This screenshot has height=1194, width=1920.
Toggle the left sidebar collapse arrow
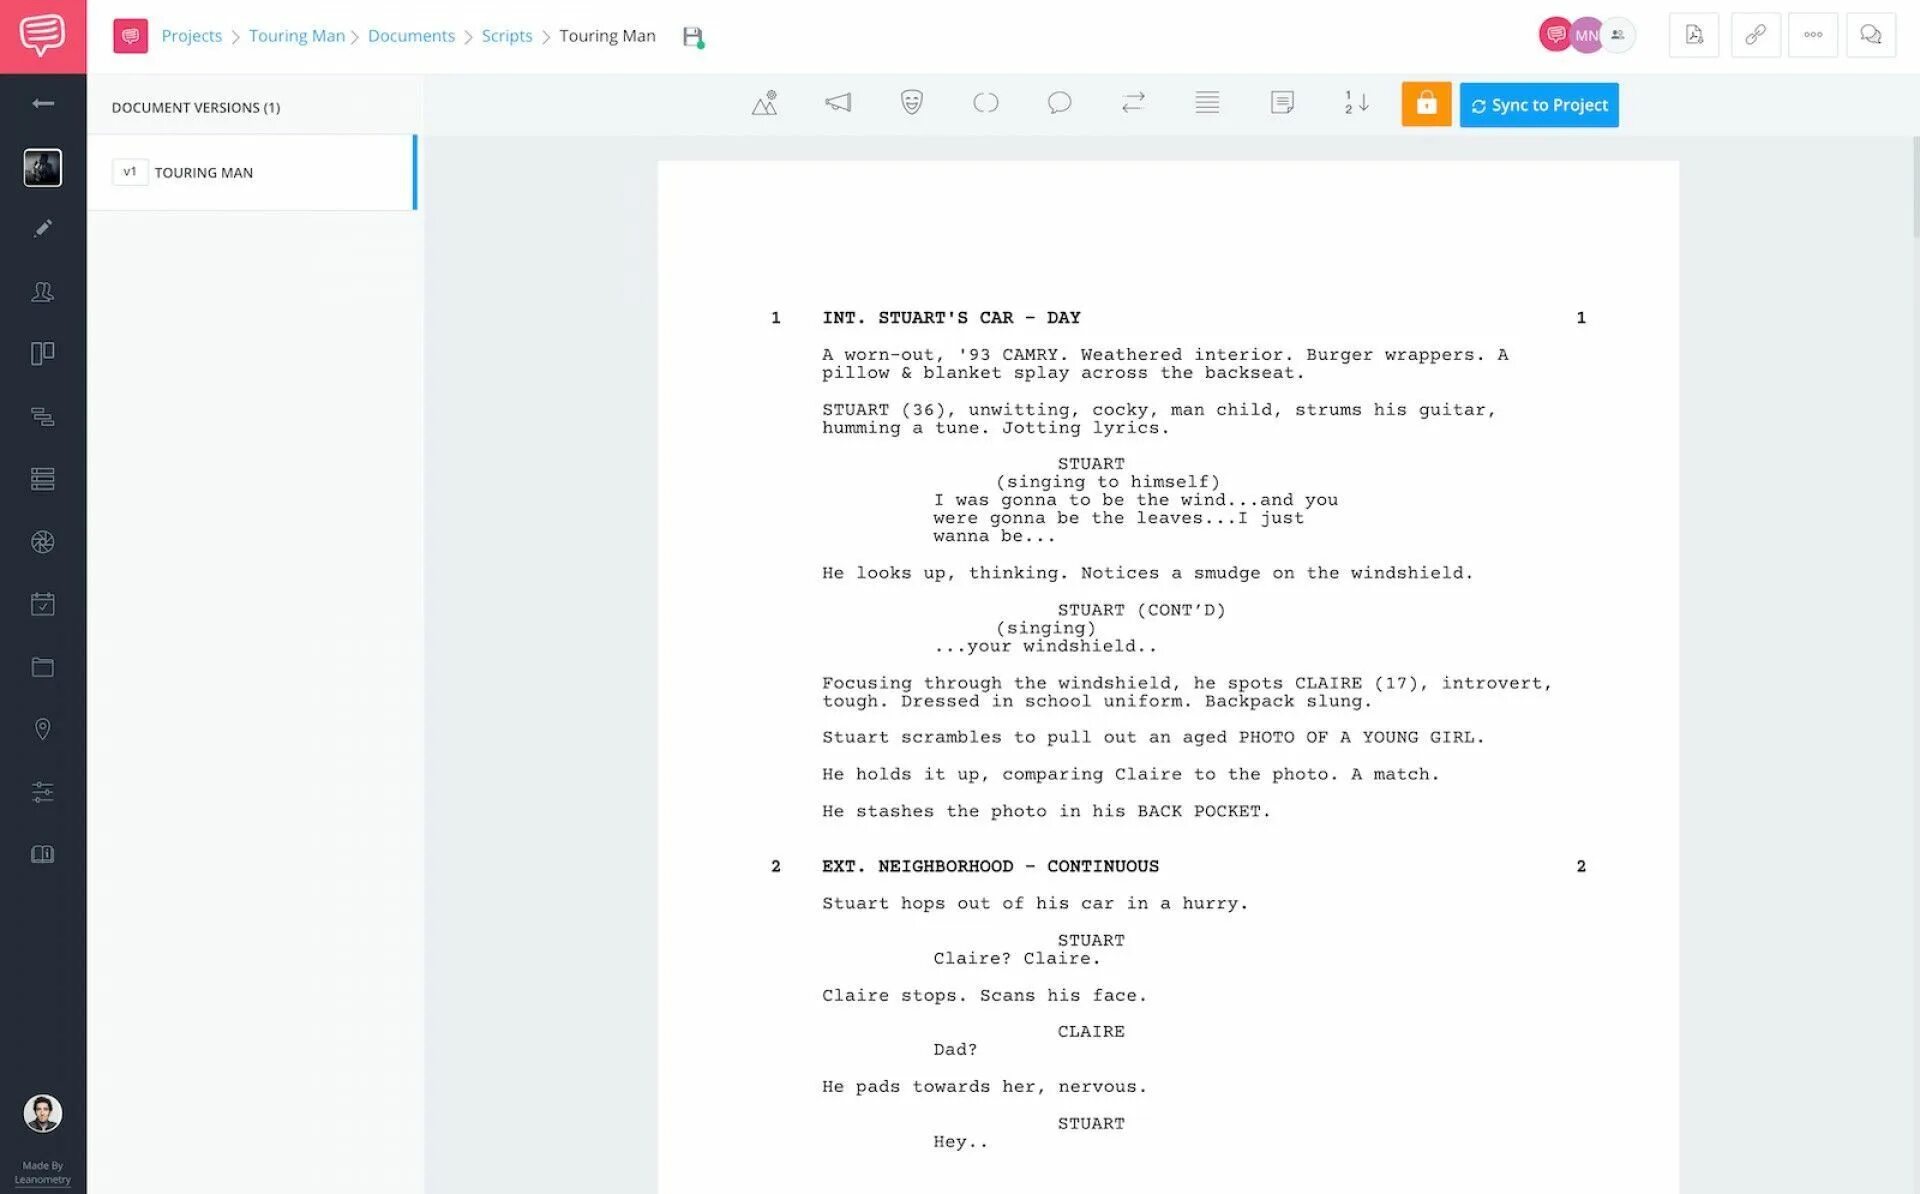pyautogui.click(x=43, y=103)
